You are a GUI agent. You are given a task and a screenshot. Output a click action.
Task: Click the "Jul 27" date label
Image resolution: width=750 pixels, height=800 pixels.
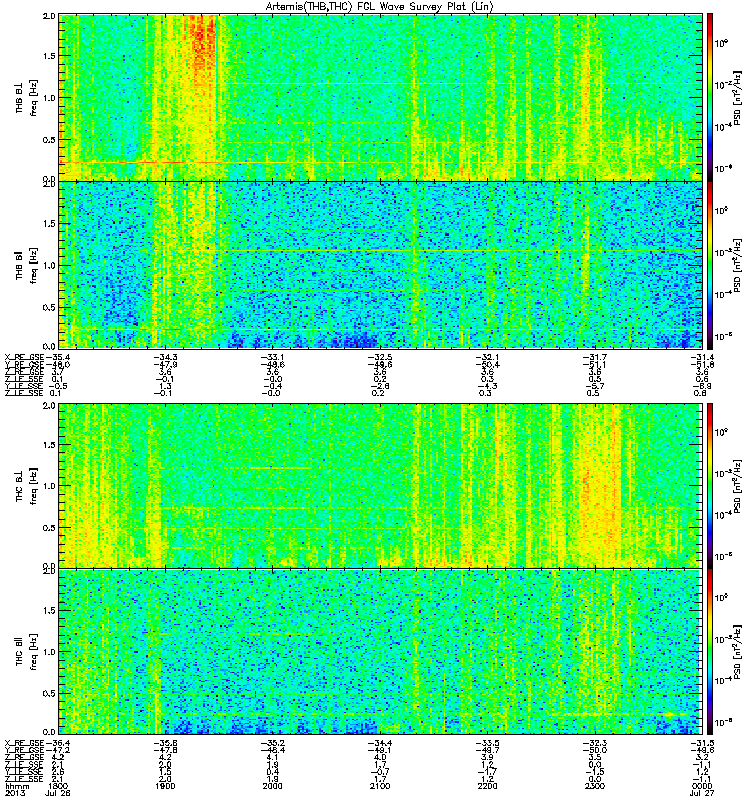click(702, 793)
